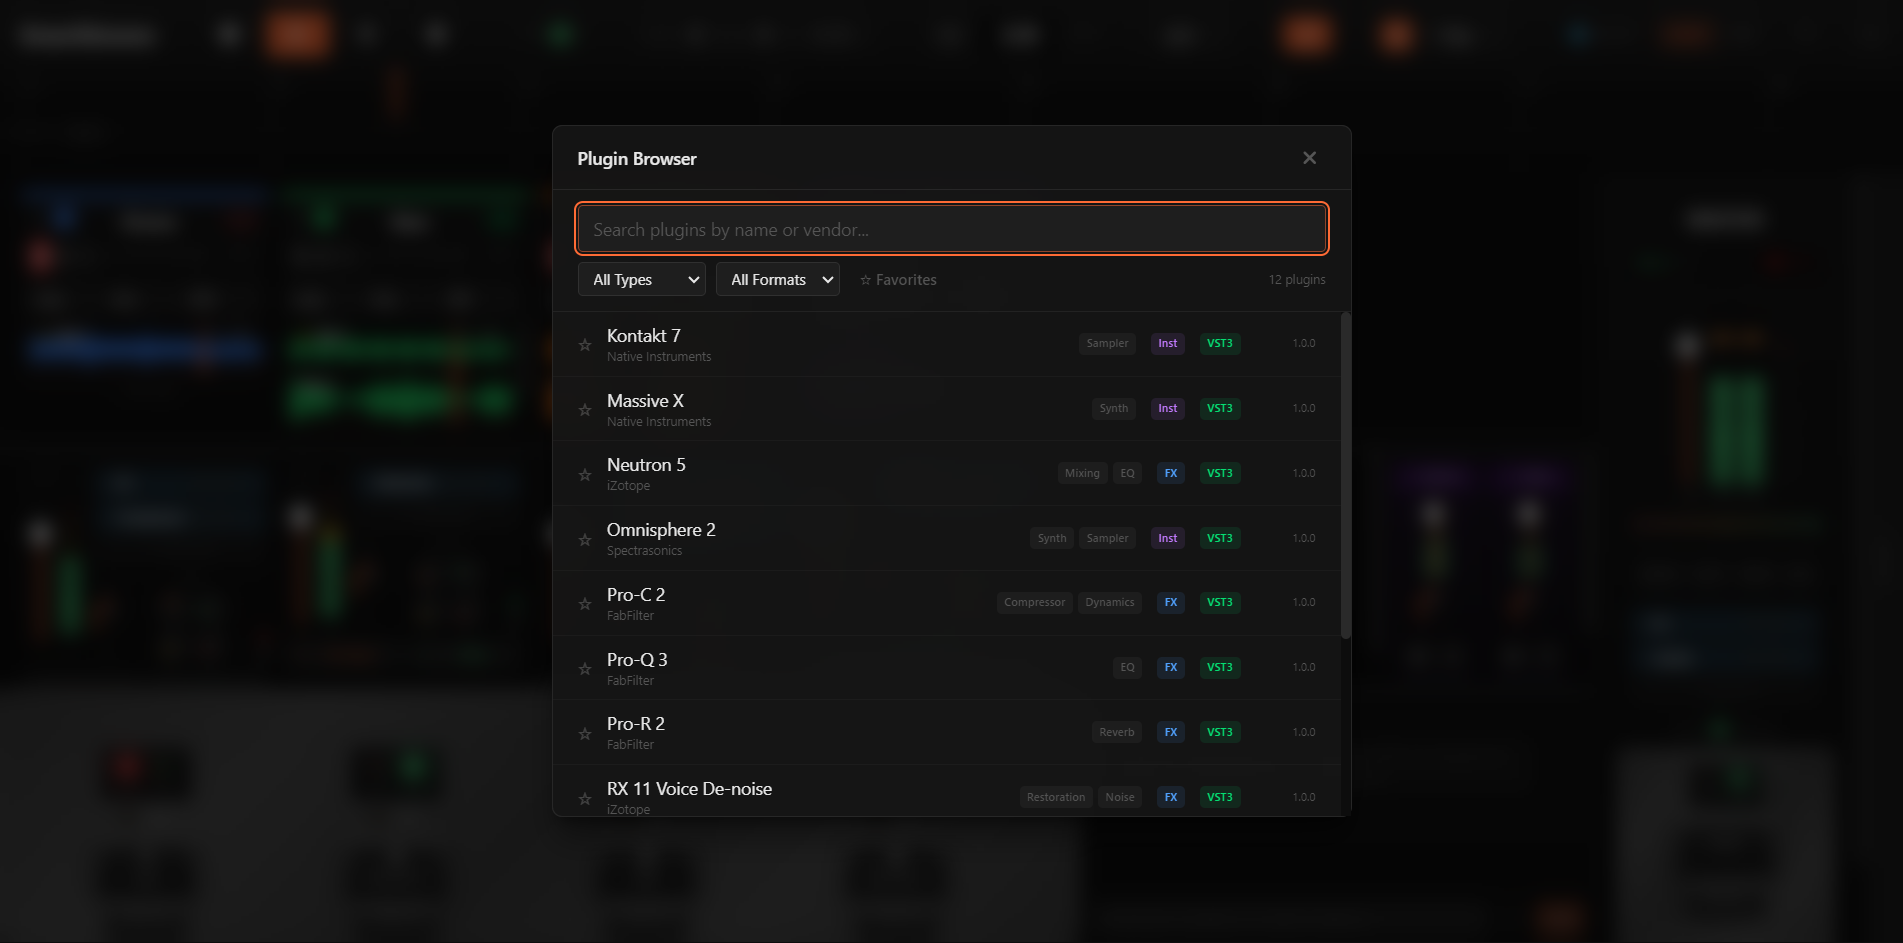Star the Omnisphere 2 plugin
This screenshot has height=943, width=1903.
585,540
